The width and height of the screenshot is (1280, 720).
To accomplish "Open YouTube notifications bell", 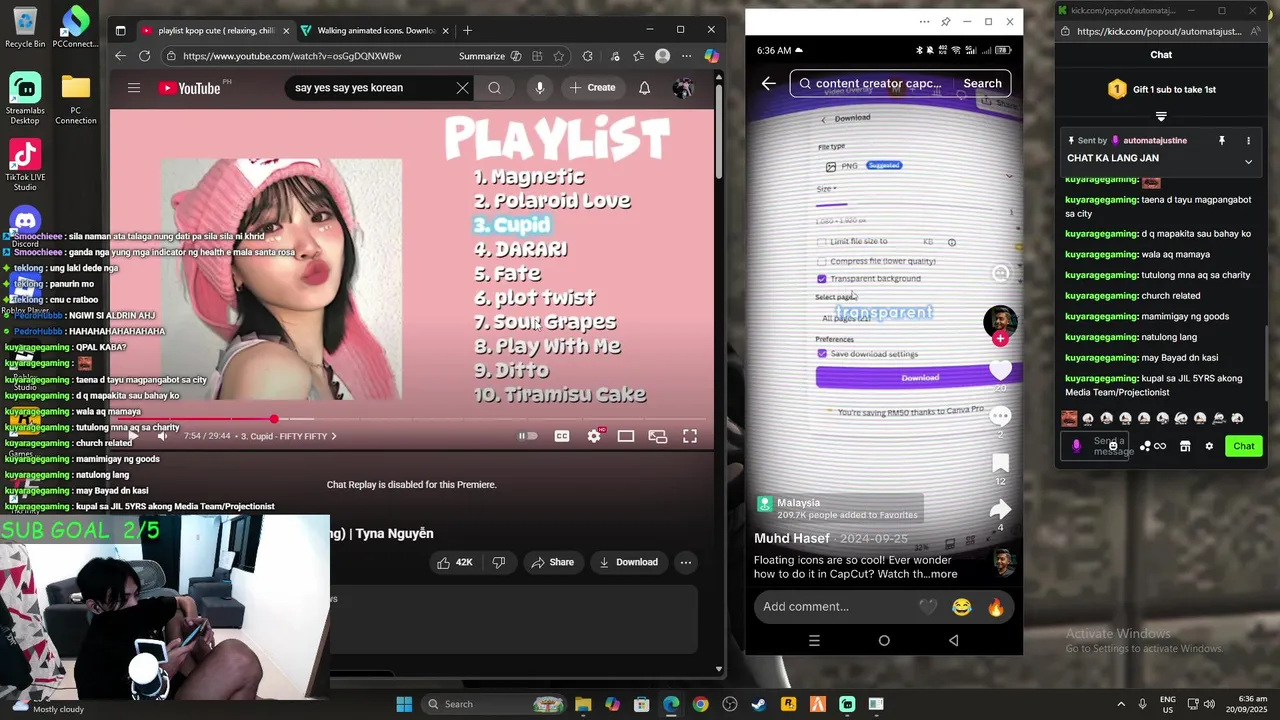I will tap(644, 88).
